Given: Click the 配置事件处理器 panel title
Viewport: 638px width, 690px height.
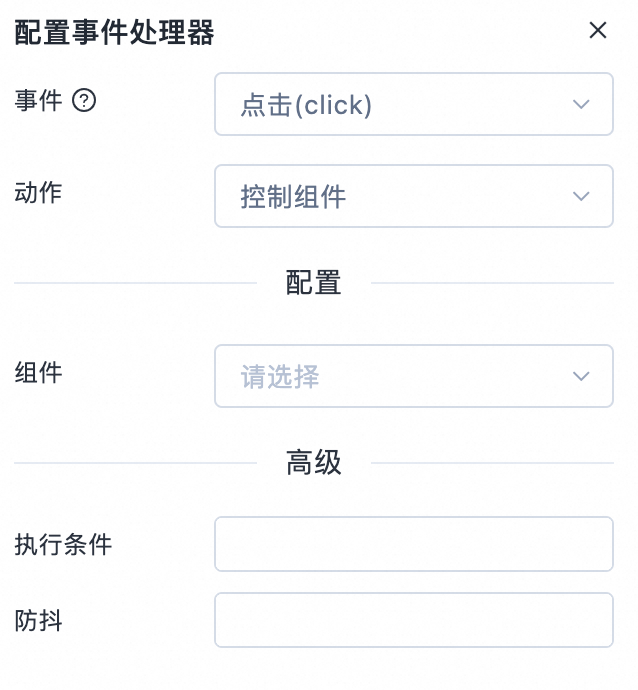Looking at the screenshot, I should pos(114,33).
